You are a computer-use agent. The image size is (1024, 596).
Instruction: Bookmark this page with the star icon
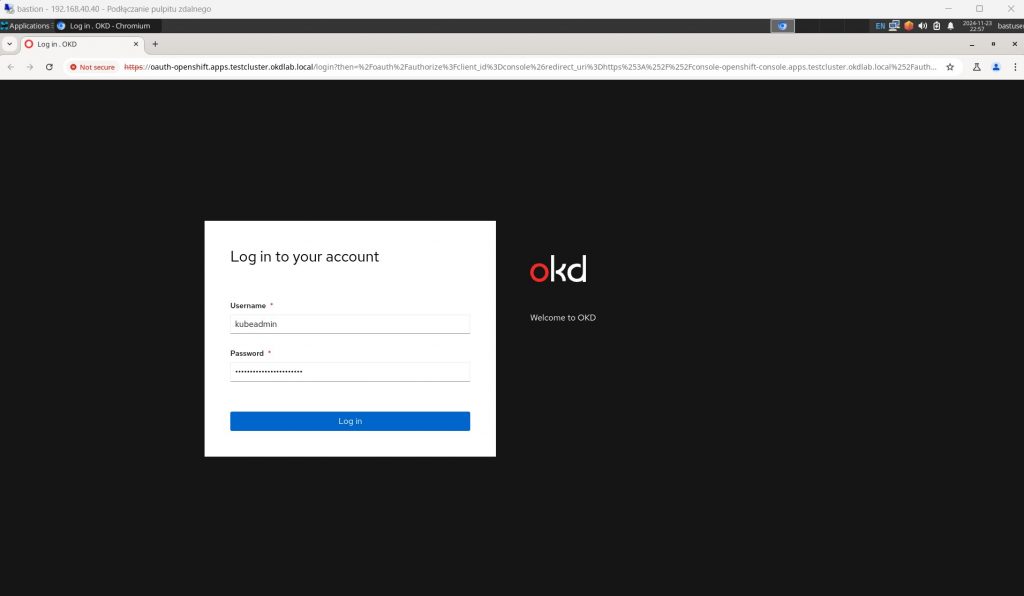pos(949,67)
